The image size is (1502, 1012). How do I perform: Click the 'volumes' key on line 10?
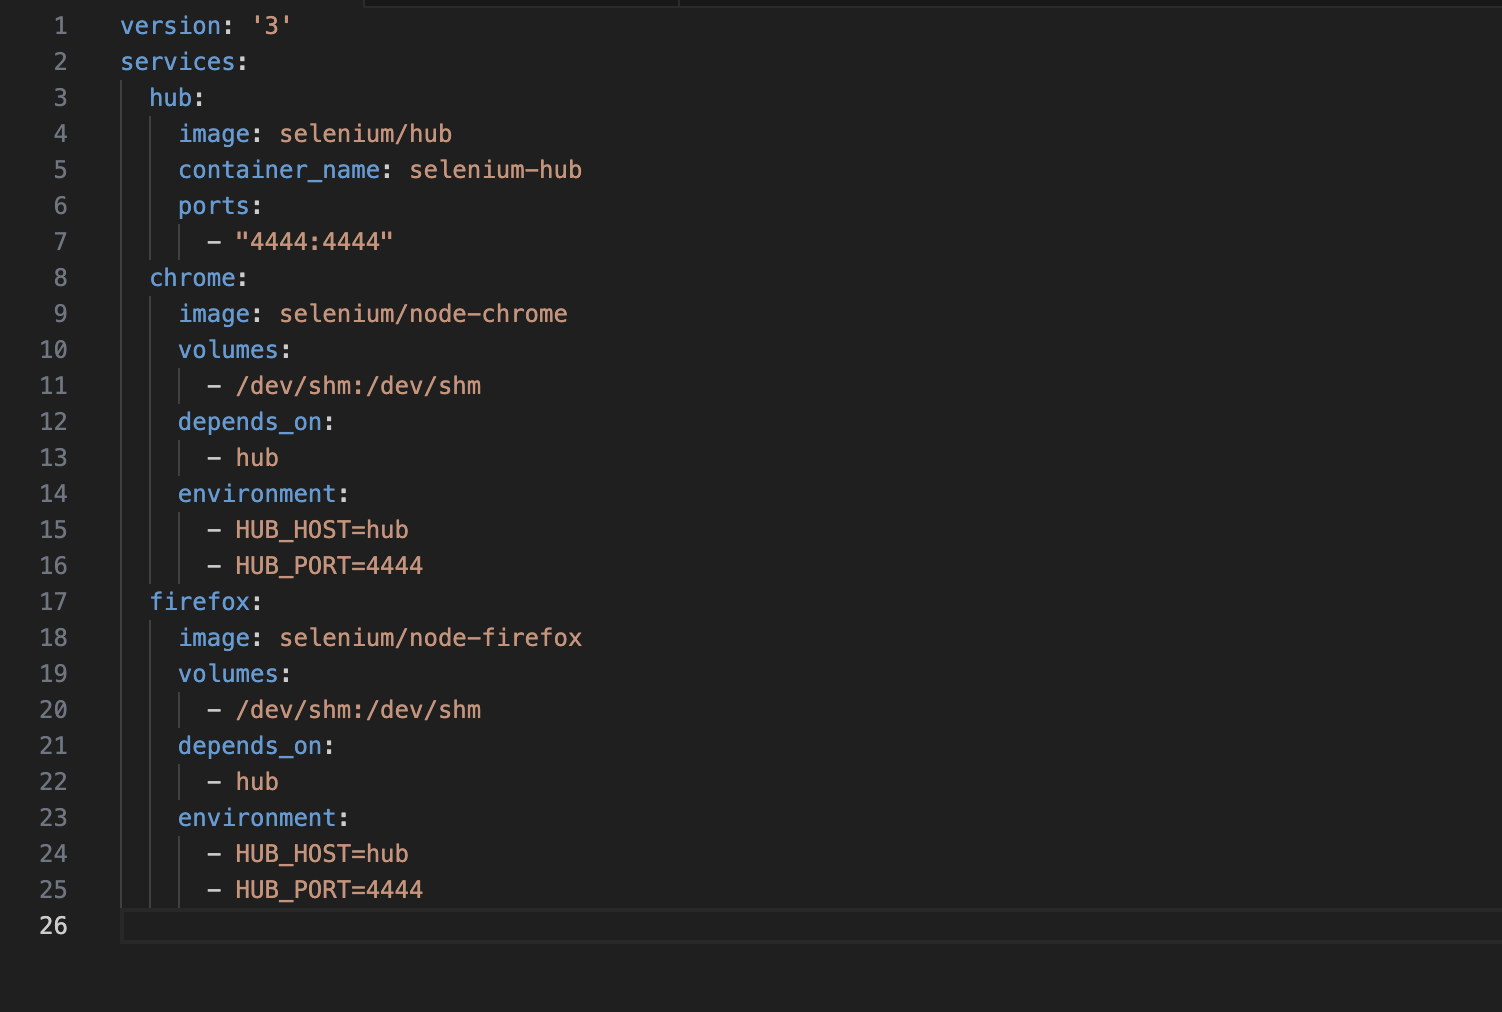[229, 350]
